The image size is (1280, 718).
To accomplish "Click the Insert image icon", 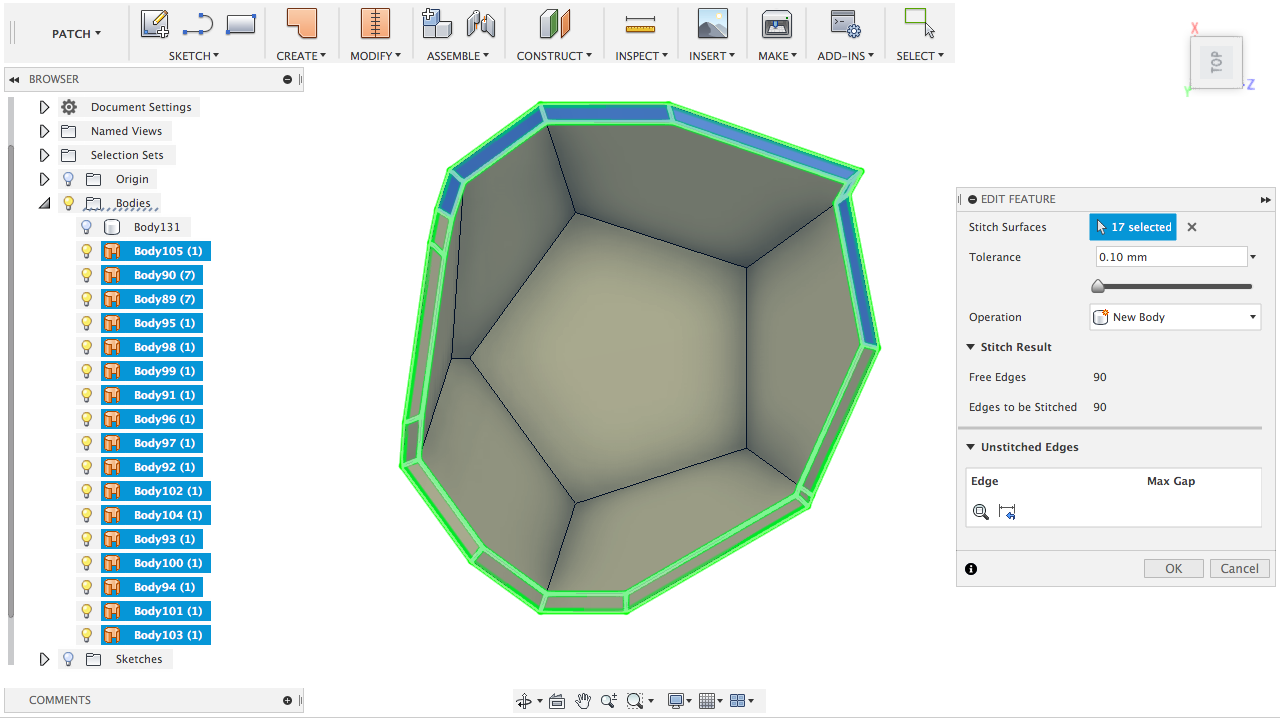I will [x=712, y=23].
